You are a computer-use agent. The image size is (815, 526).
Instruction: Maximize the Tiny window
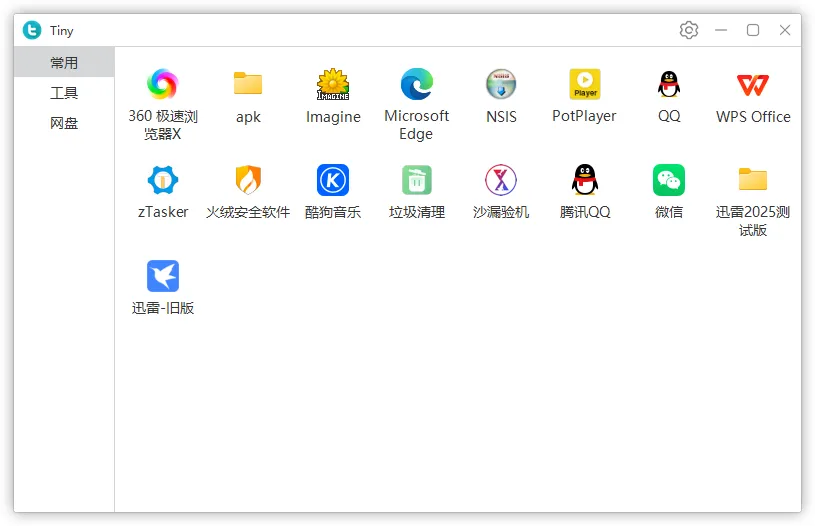[753, 30]
